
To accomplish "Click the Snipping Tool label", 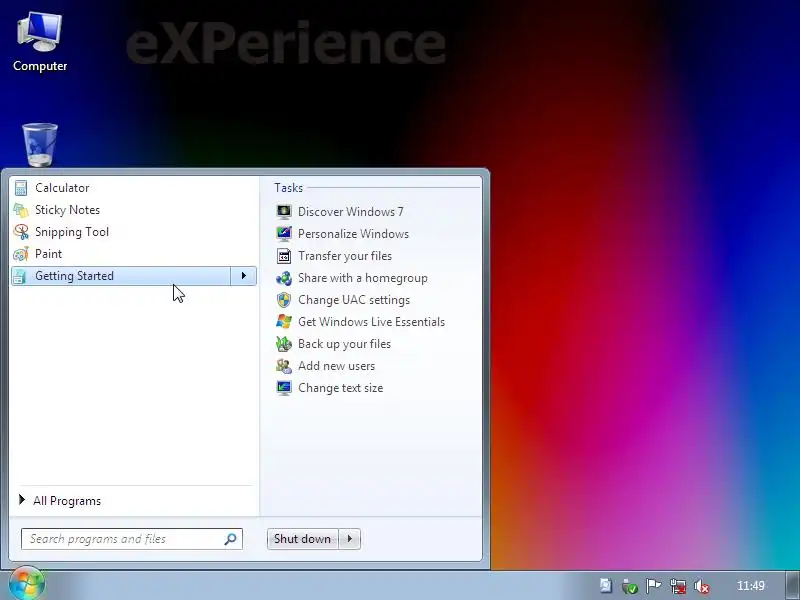I will tap(72, 232).
